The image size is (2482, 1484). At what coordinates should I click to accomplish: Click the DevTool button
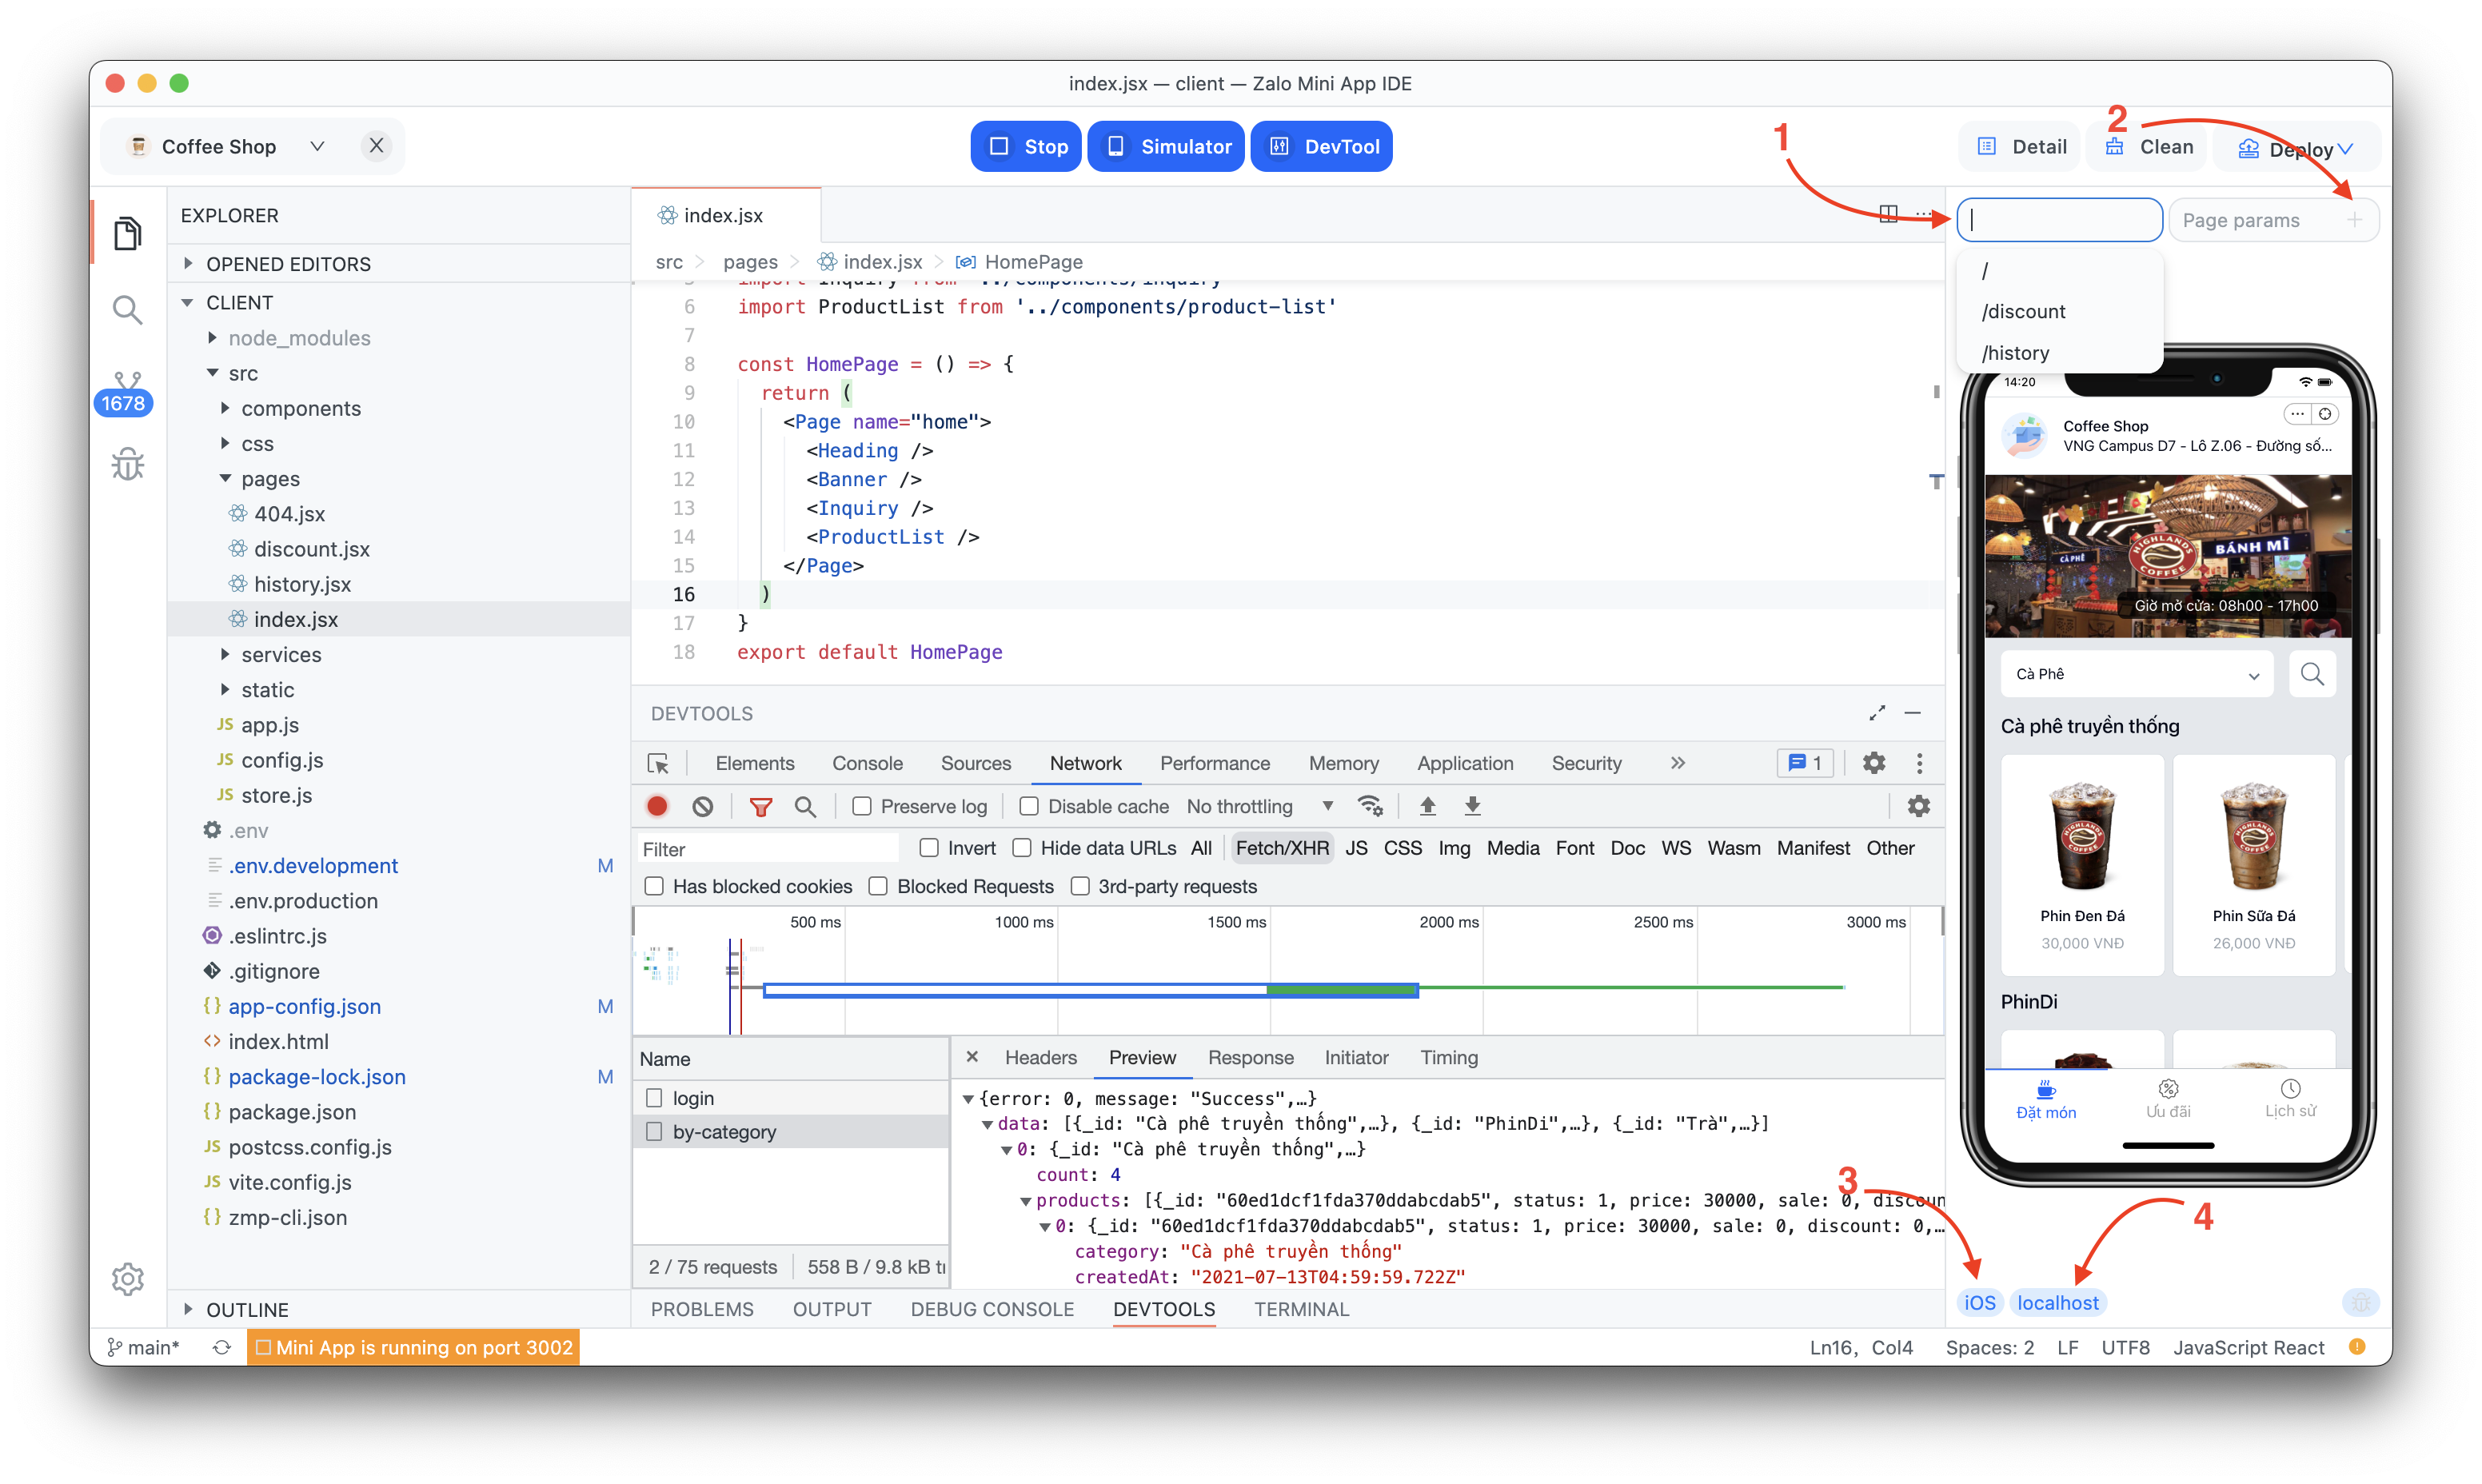[x=1322, y=146]
